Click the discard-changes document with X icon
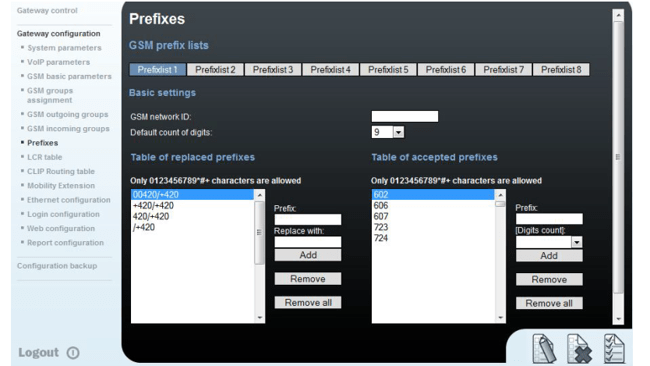The image size is (650, 366). coord(579,349)
